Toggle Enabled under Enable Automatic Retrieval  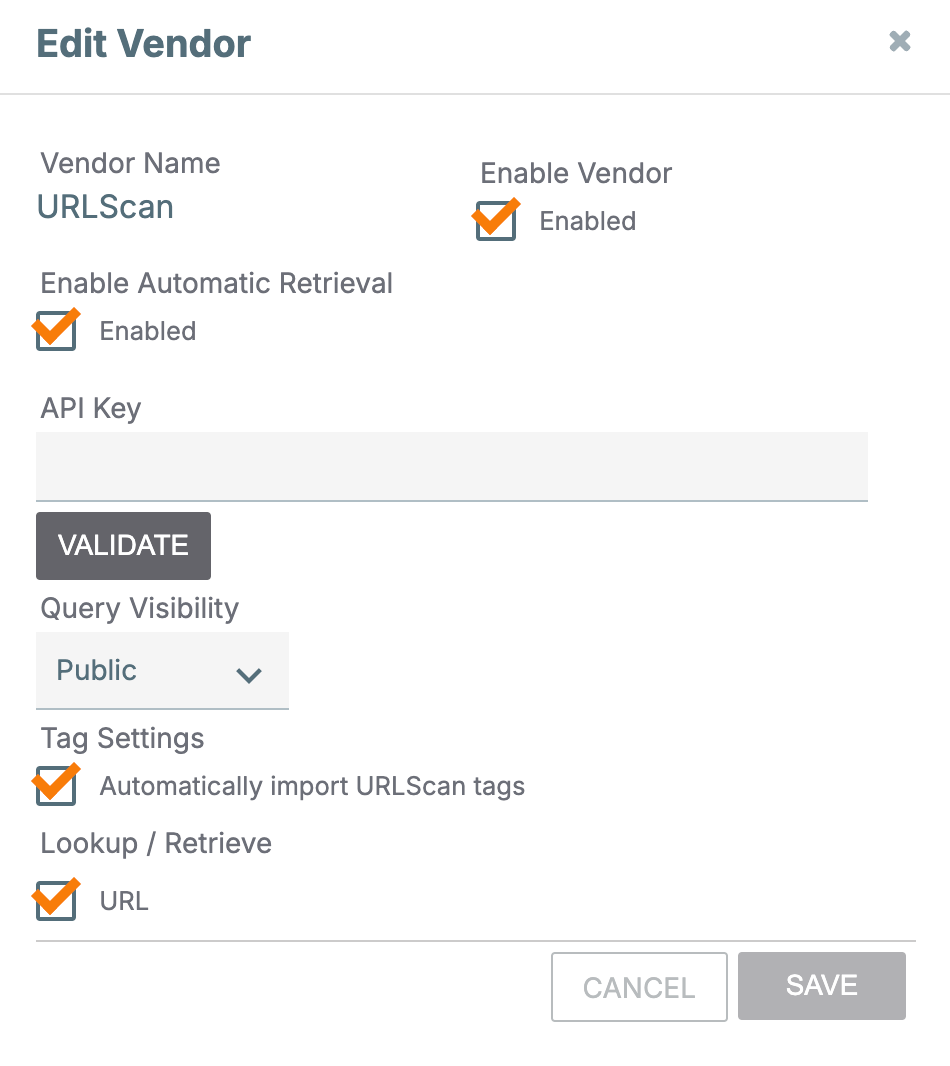click(x=56, y=328)
